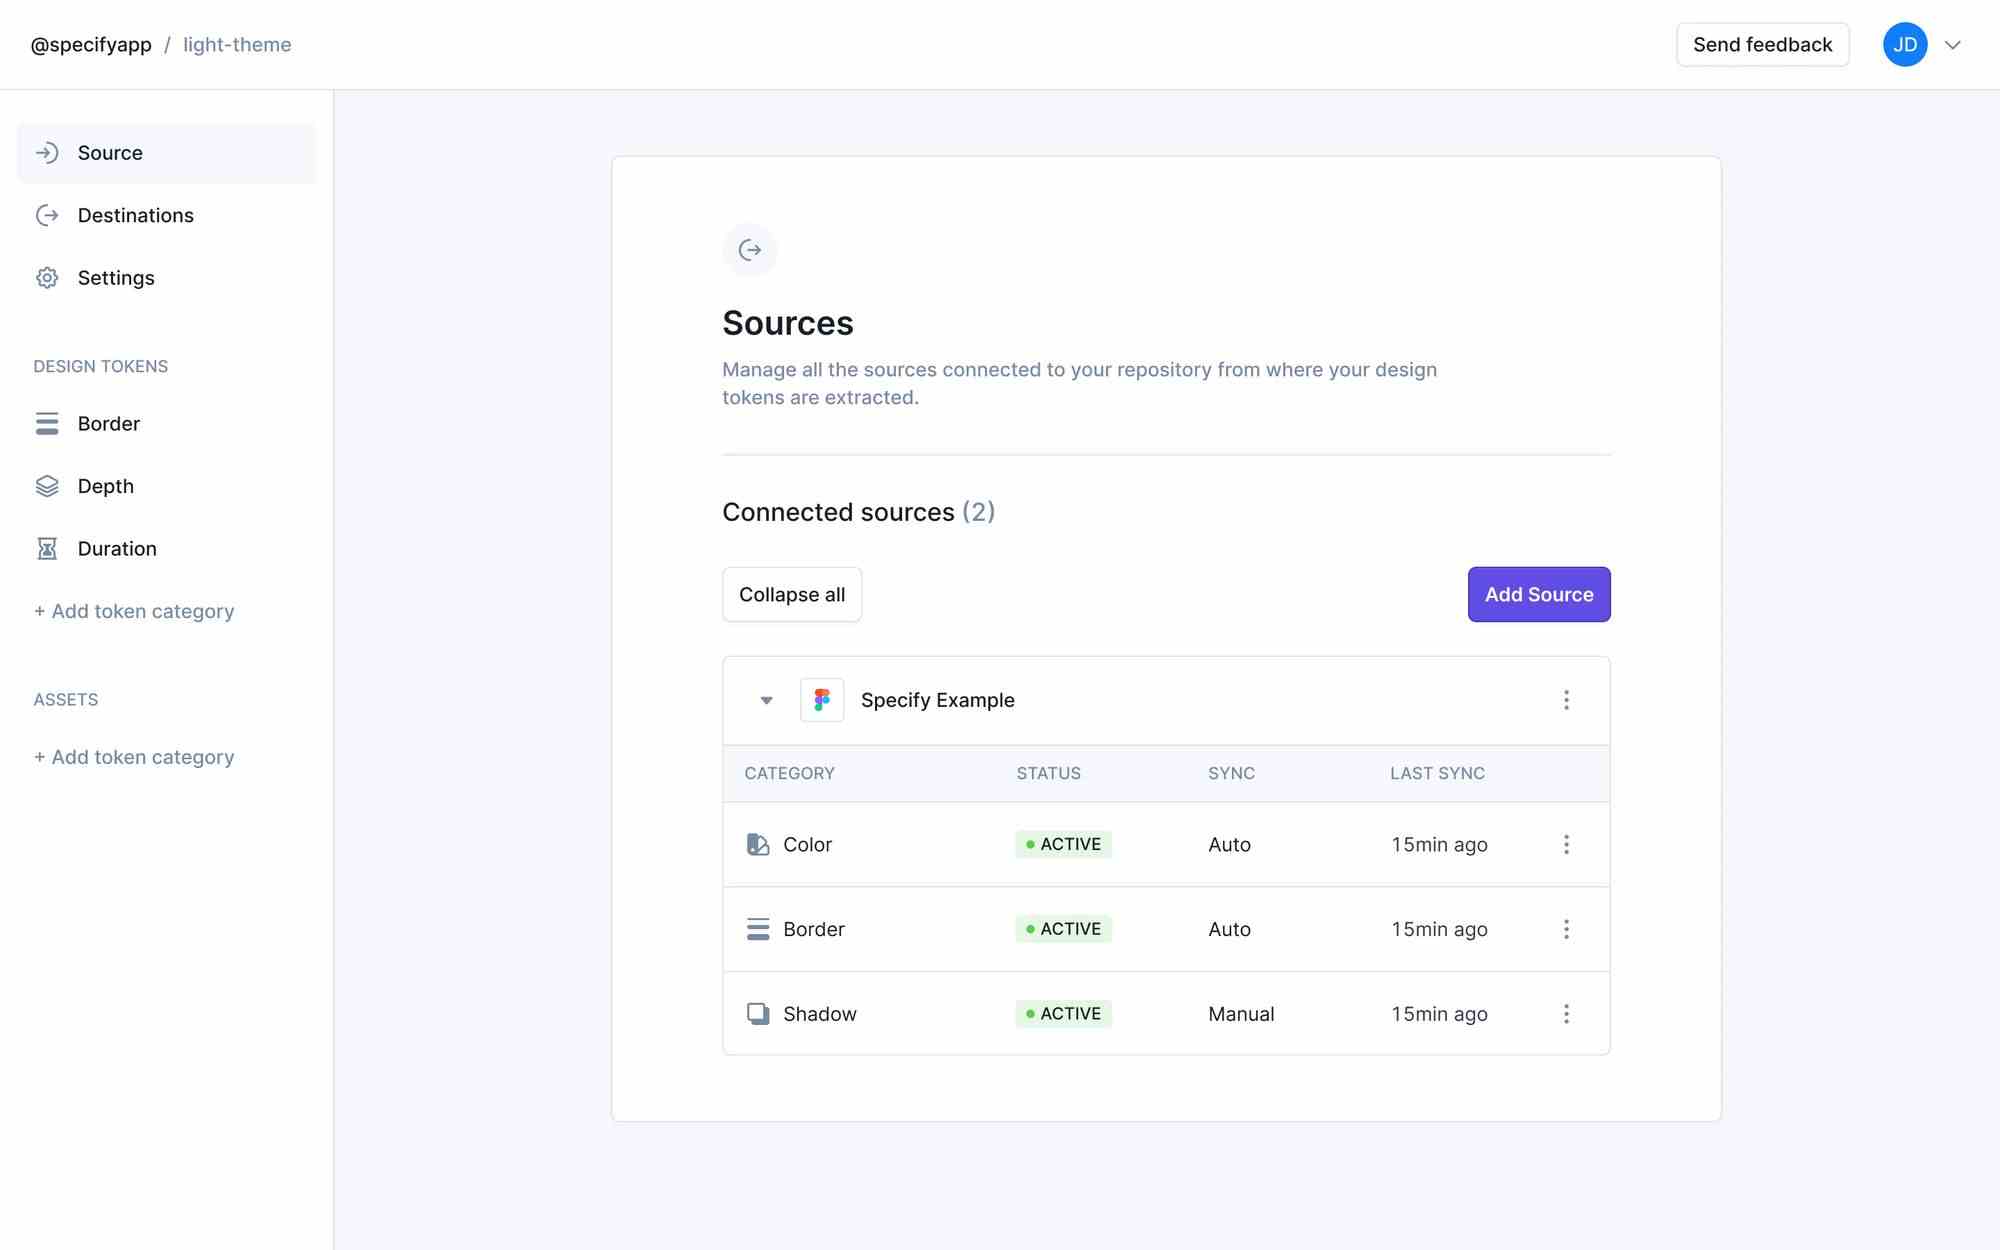Click the Send feedback button
The width and height of the screenshot is (2000, 1250).
point(1762,45)
